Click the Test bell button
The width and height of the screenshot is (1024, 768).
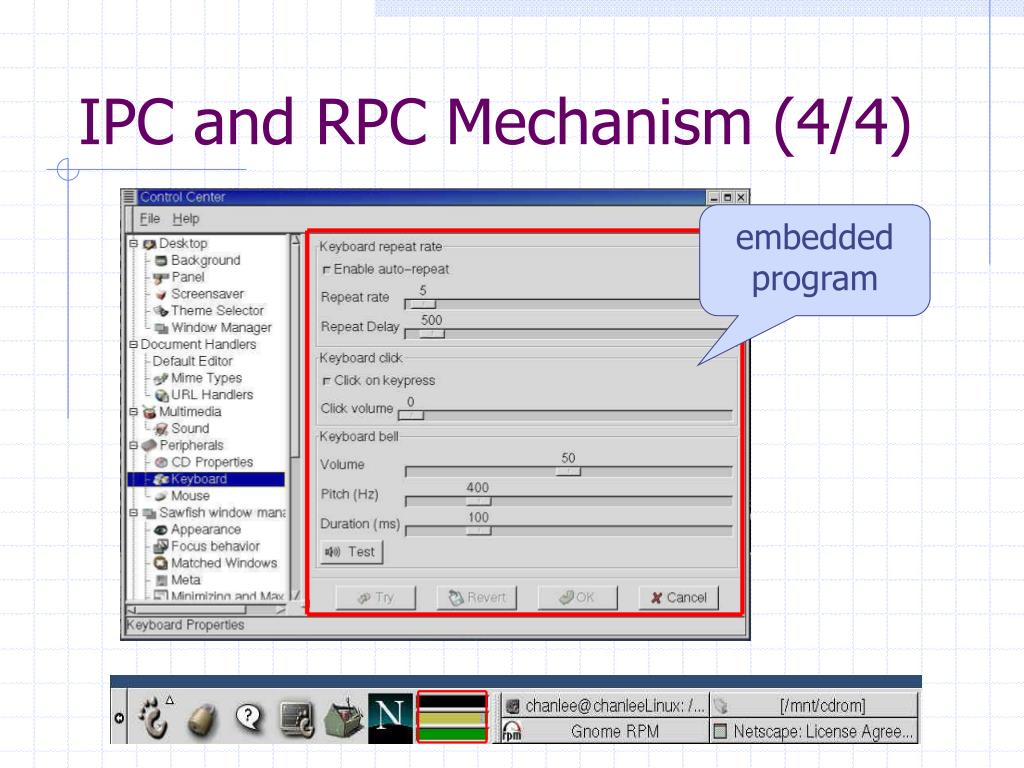352,552
